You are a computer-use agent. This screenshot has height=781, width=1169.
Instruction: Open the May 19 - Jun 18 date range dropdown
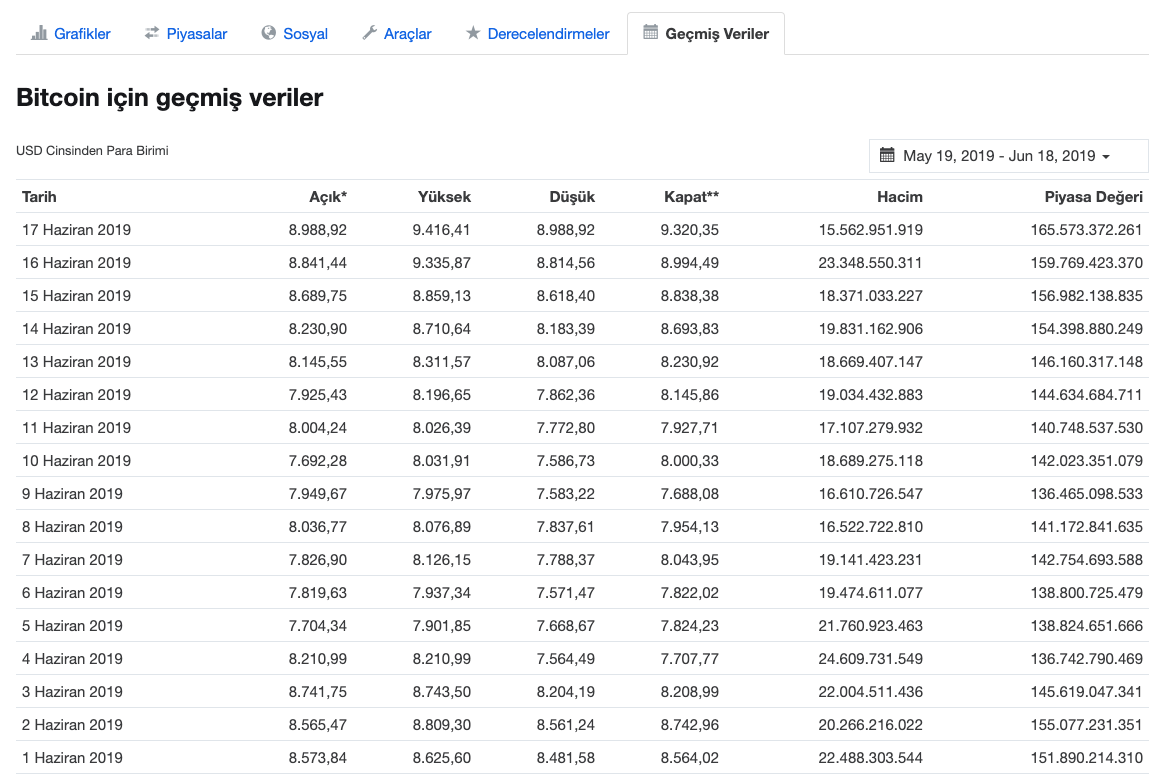point(999,156)
